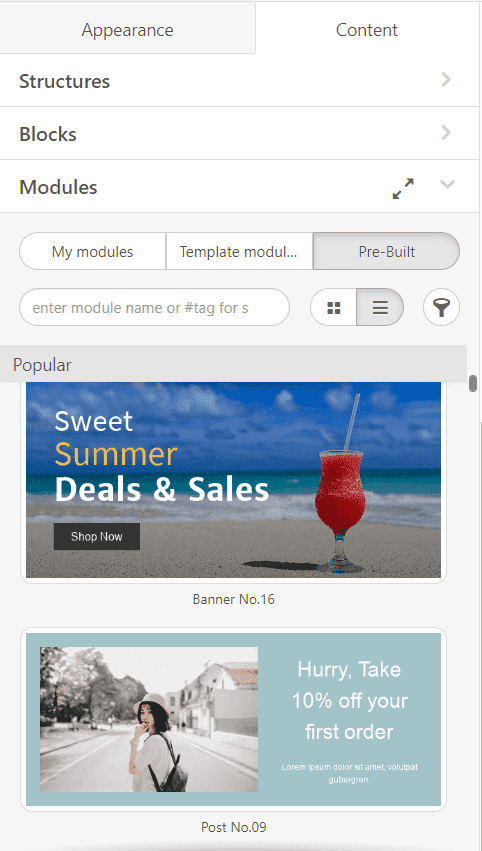This screenshot has height=851, width=482.
Task: Click the Shop Now button in banner
Action: point(97,537)
